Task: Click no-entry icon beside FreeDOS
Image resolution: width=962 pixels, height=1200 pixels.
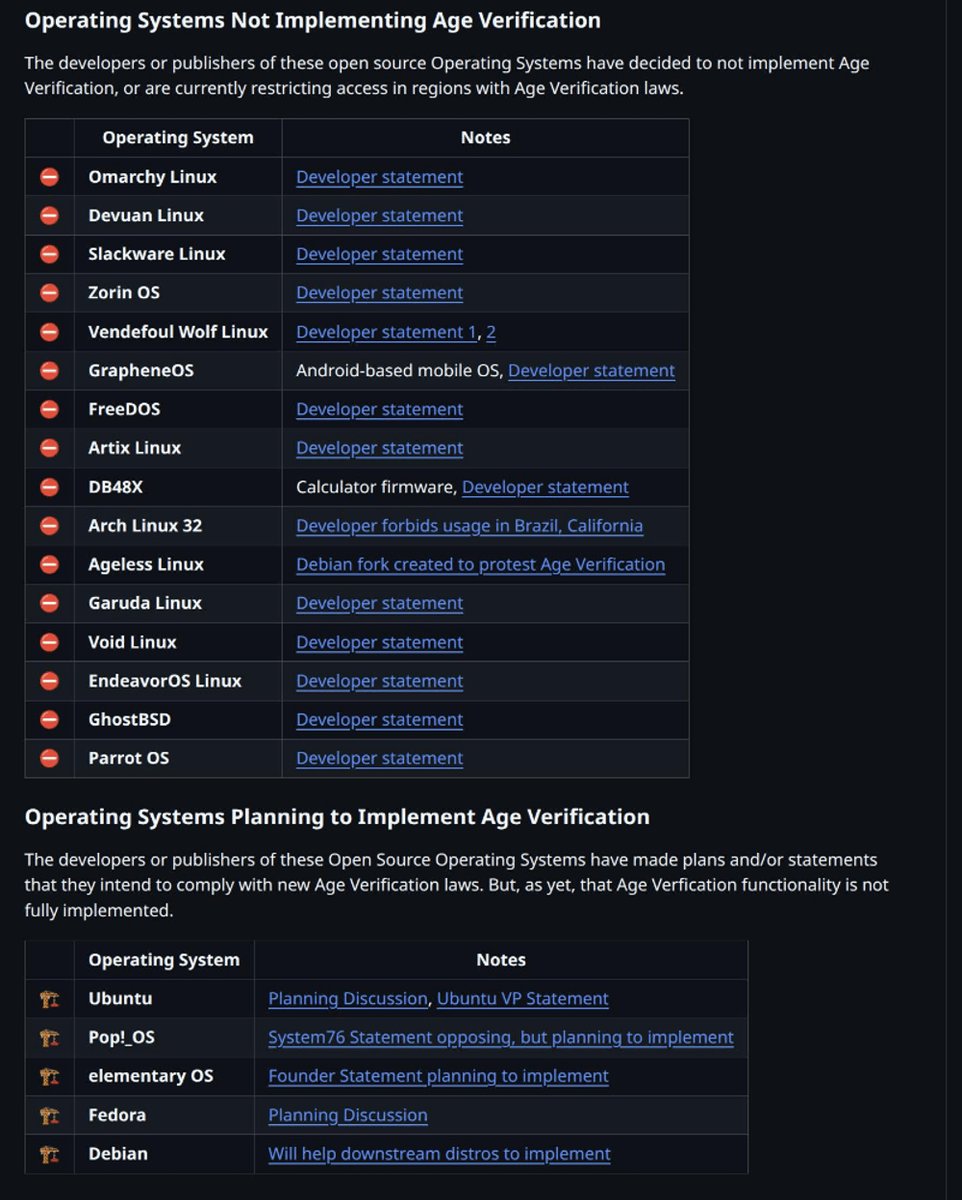Action: click(x=49, y=410)
